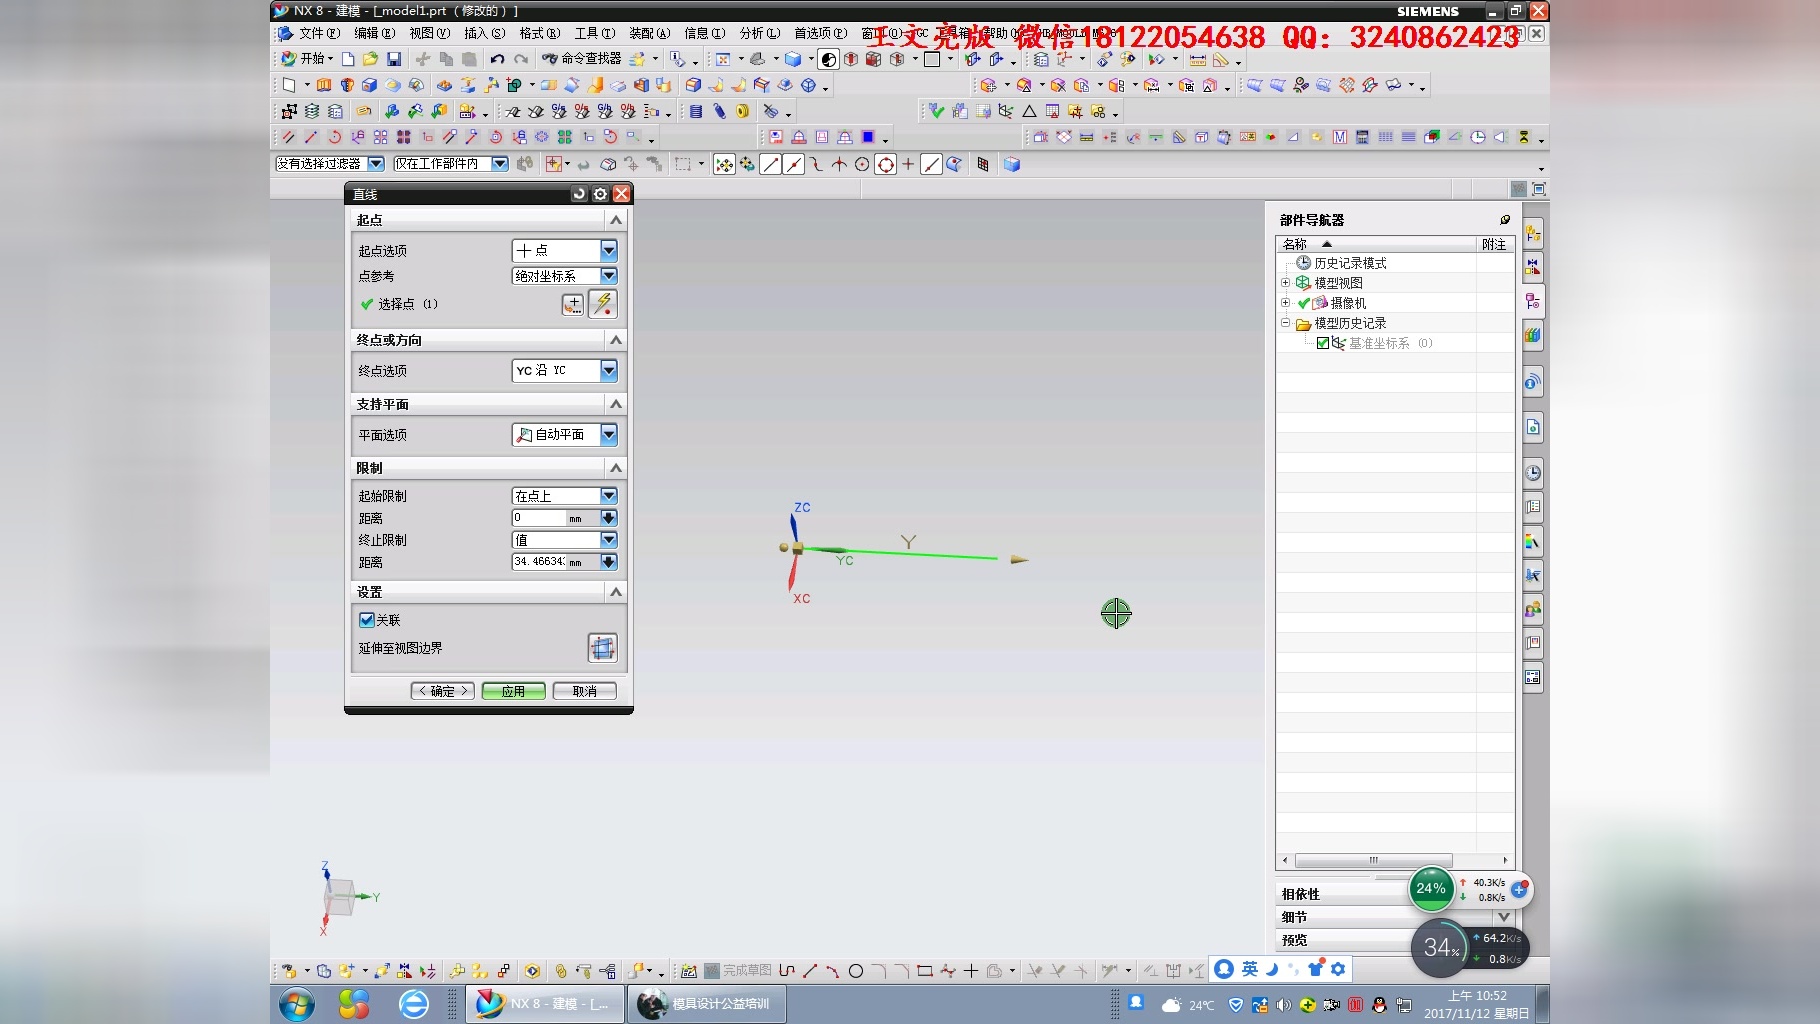Click the inferred point lightning icon

[x=603, y=304]
